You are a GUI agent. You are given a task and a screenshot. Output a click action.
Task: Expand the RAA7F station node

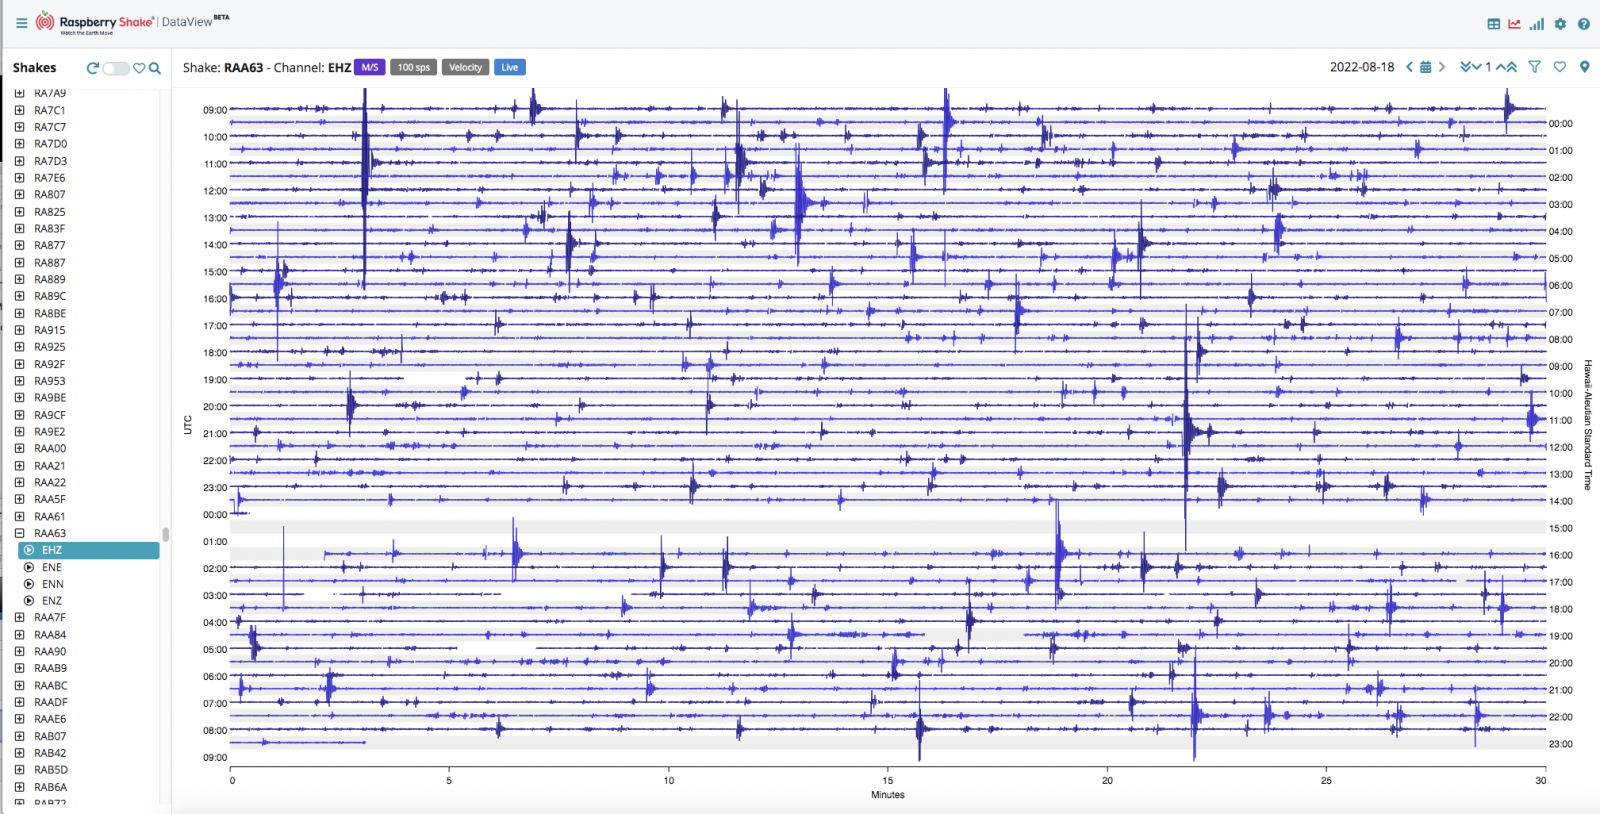(x=19, y=618)
